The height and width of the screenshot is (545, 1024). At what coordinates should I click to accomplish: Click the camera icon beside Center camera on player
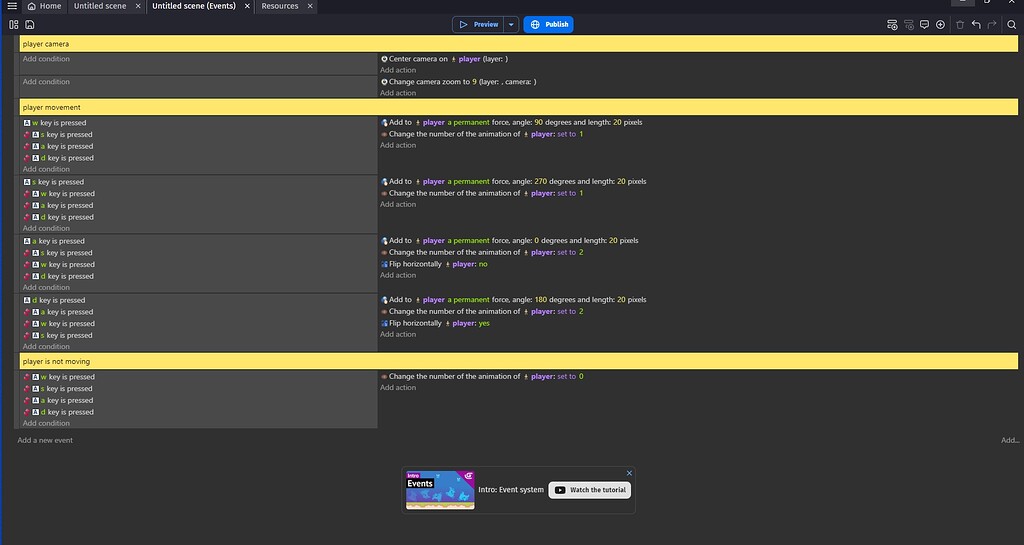click(x=384, y=59)
